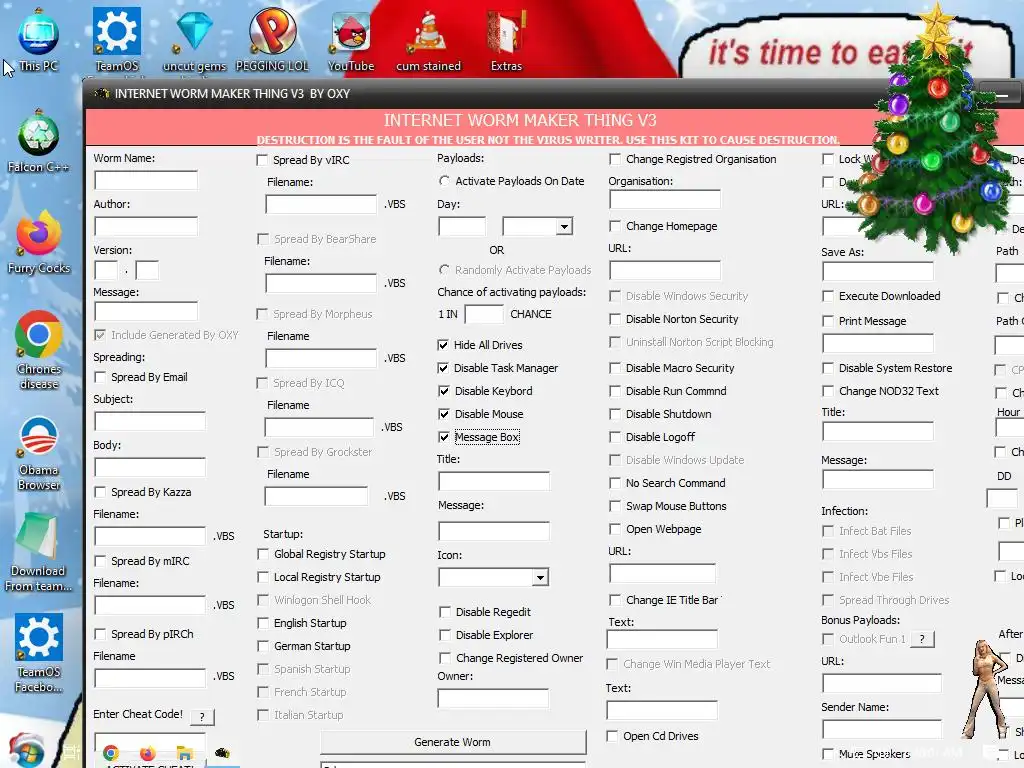This screenshot has height=768, width=1024.
Task: Click the Windows Start orb
Action: [26, 751]
